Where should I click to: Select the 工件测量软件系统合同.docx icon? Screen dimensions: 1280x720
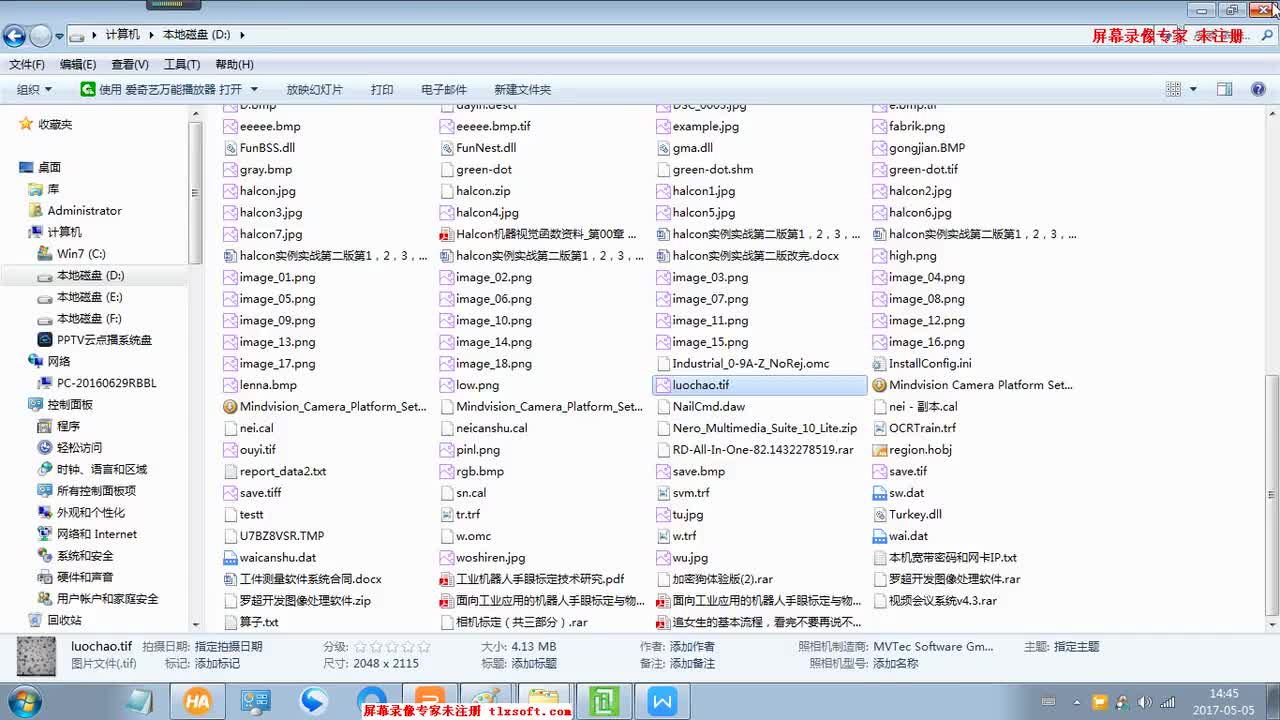pyautogui.click(x=231, y=579)
